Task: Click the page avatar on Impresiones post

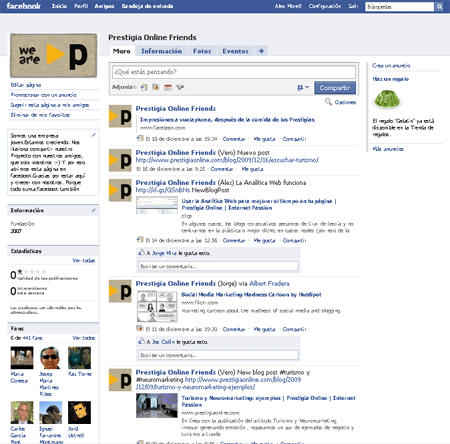Action: click(x=120, y=116)
